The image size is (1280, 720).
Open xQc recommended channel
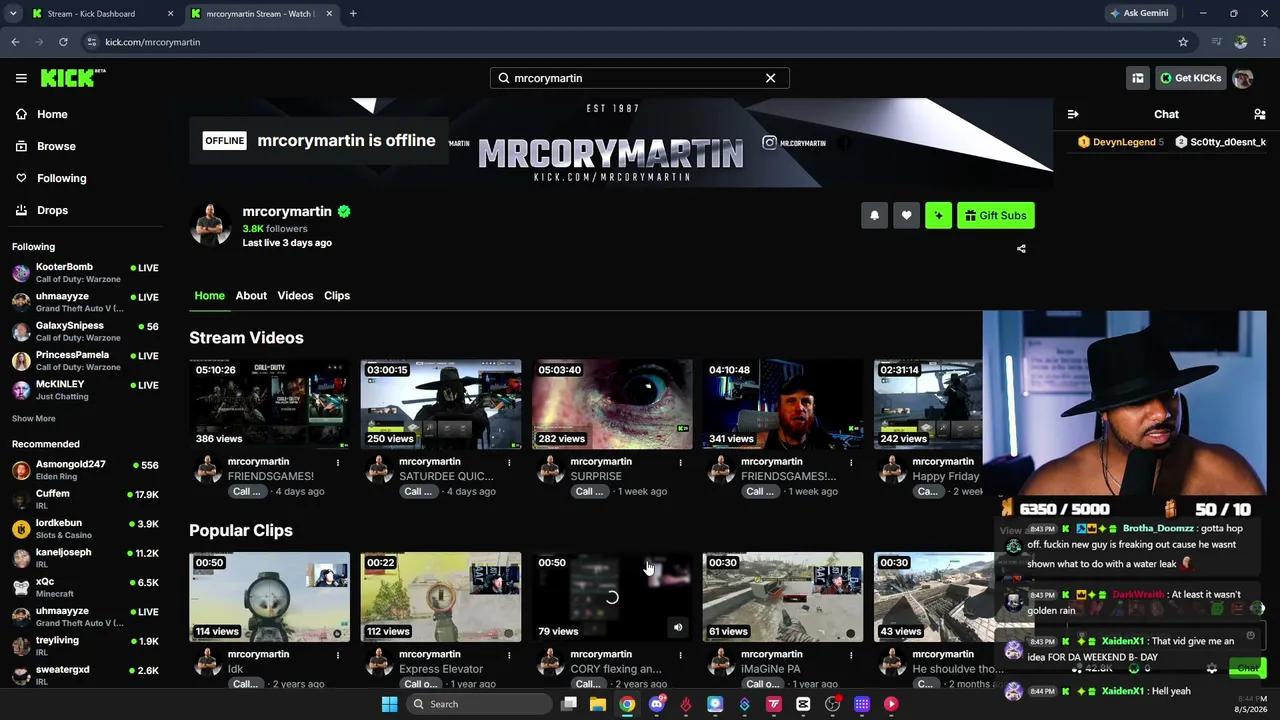(85, 587)
